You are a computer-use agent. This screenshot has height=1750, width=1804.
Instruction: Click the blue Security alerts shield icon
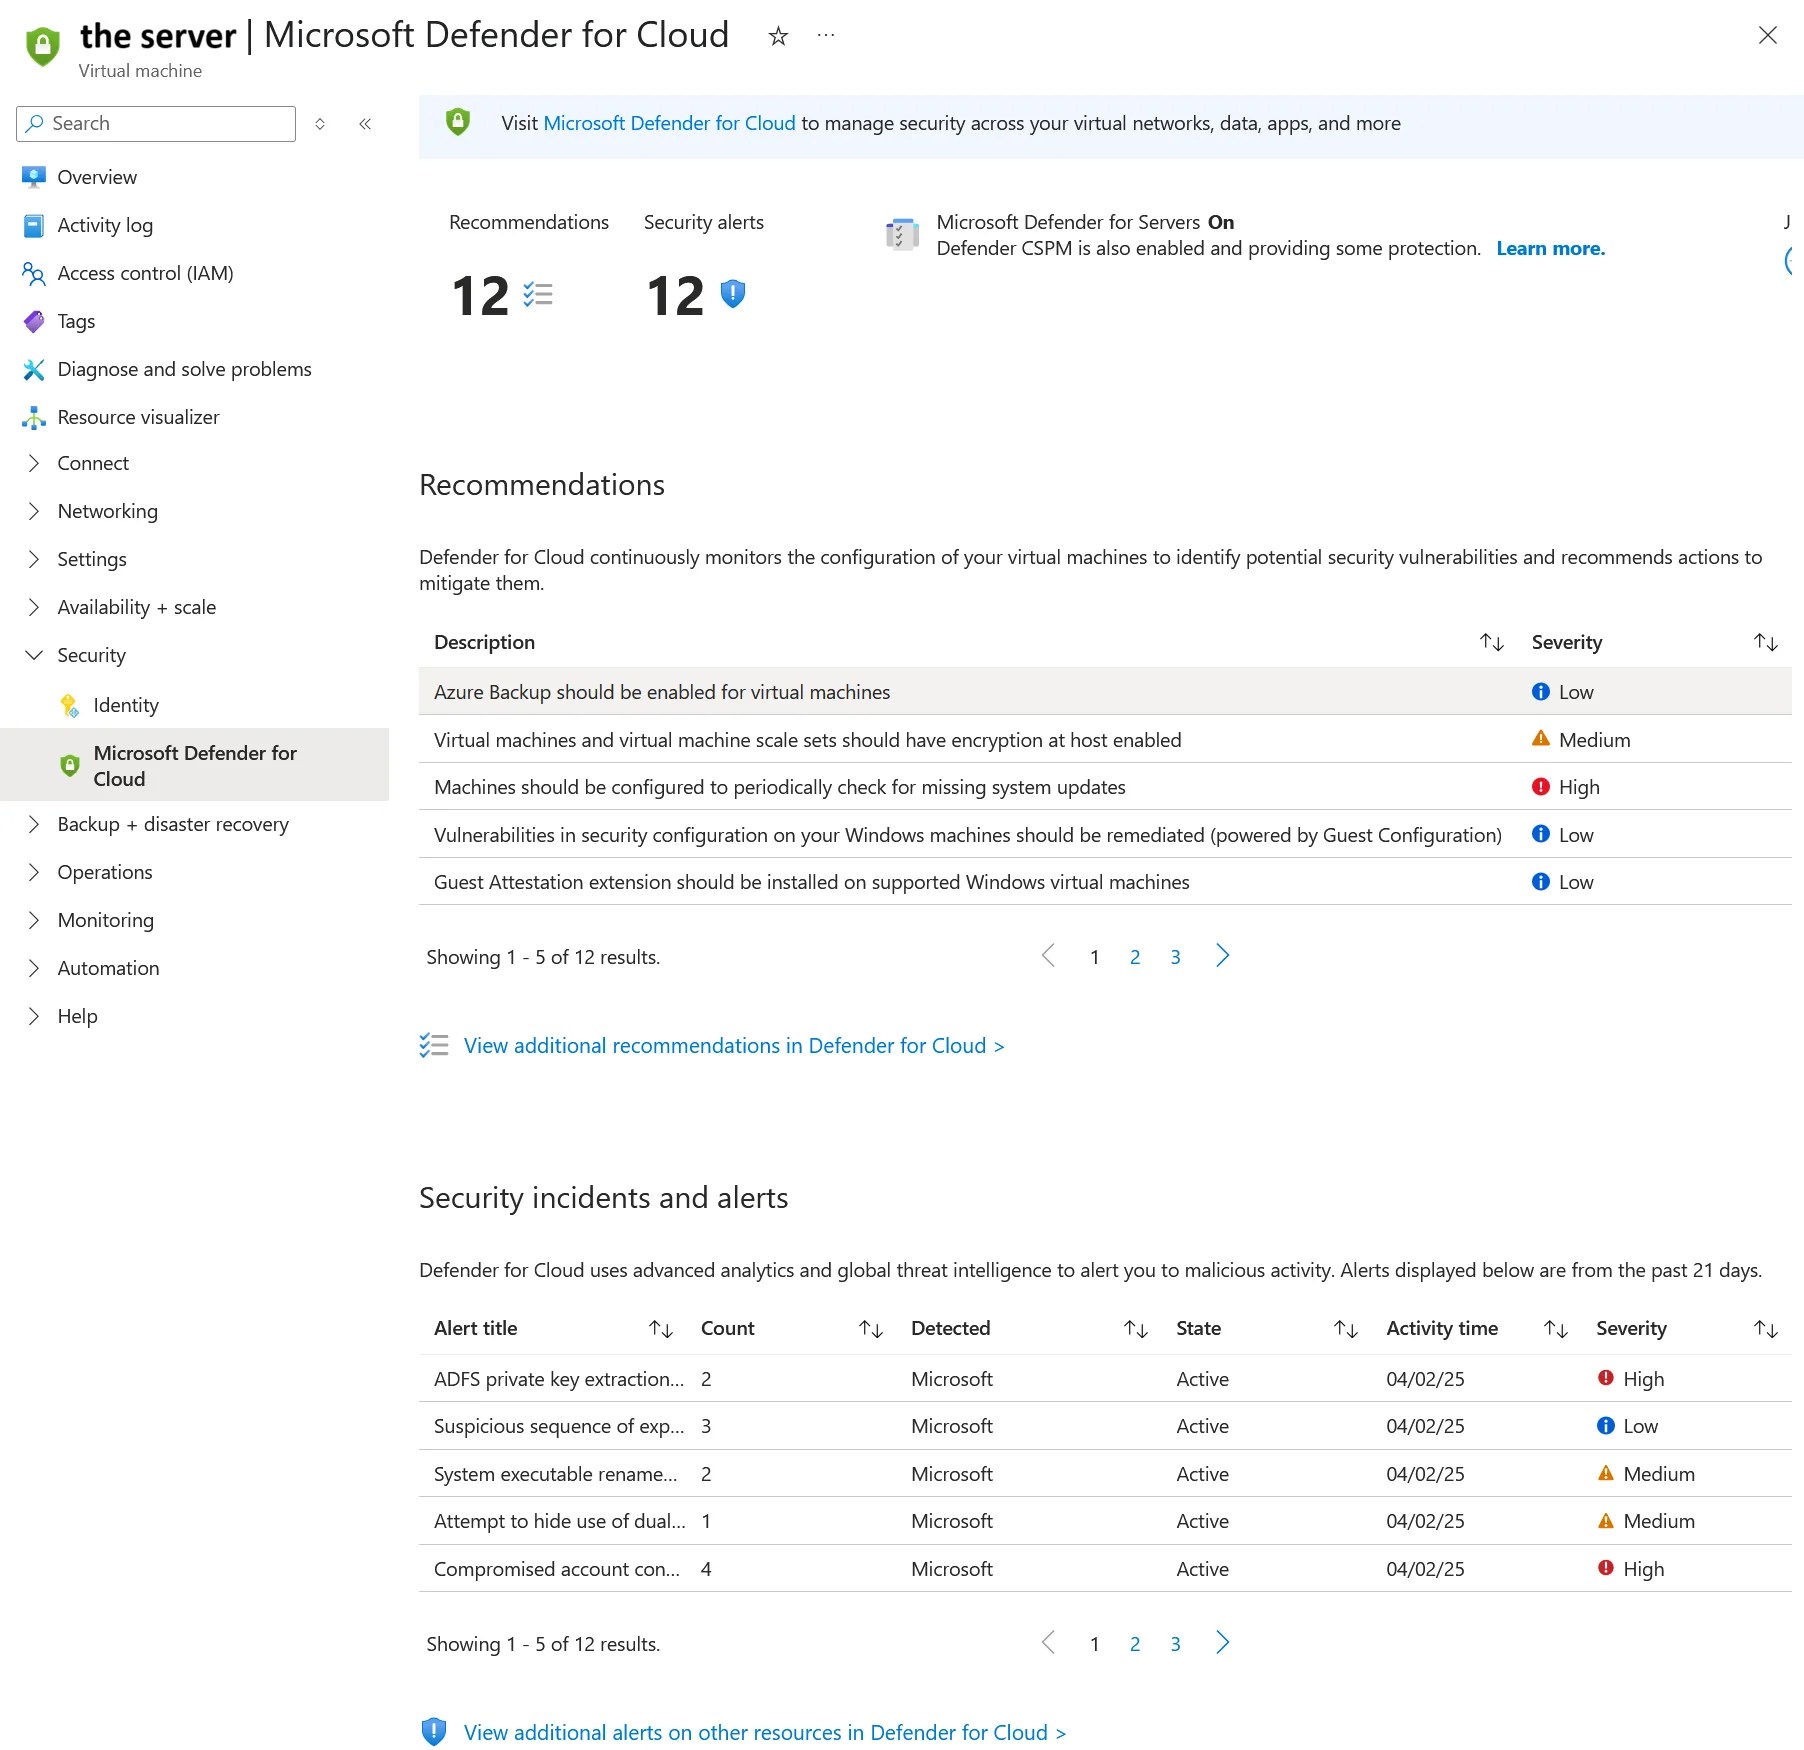tap(733, 294)
